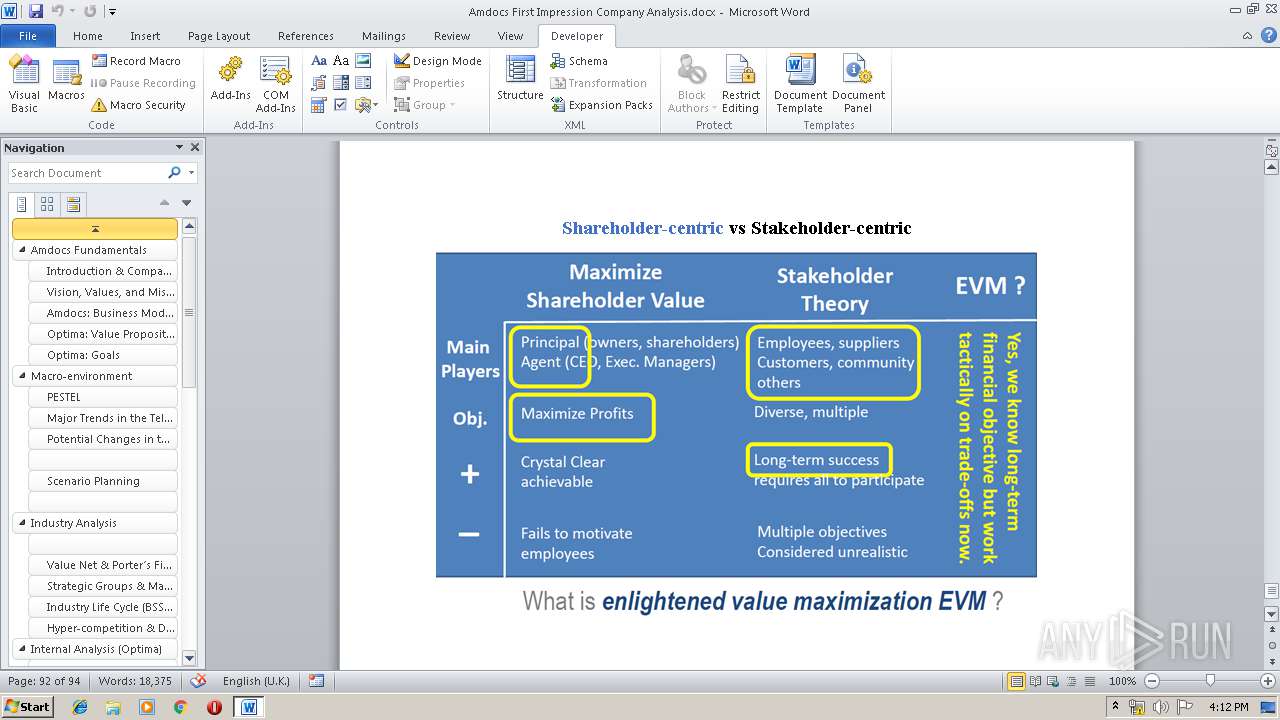Insert Drop-Down List content control
The image size is (1280, 720).
tap(363, 83)
